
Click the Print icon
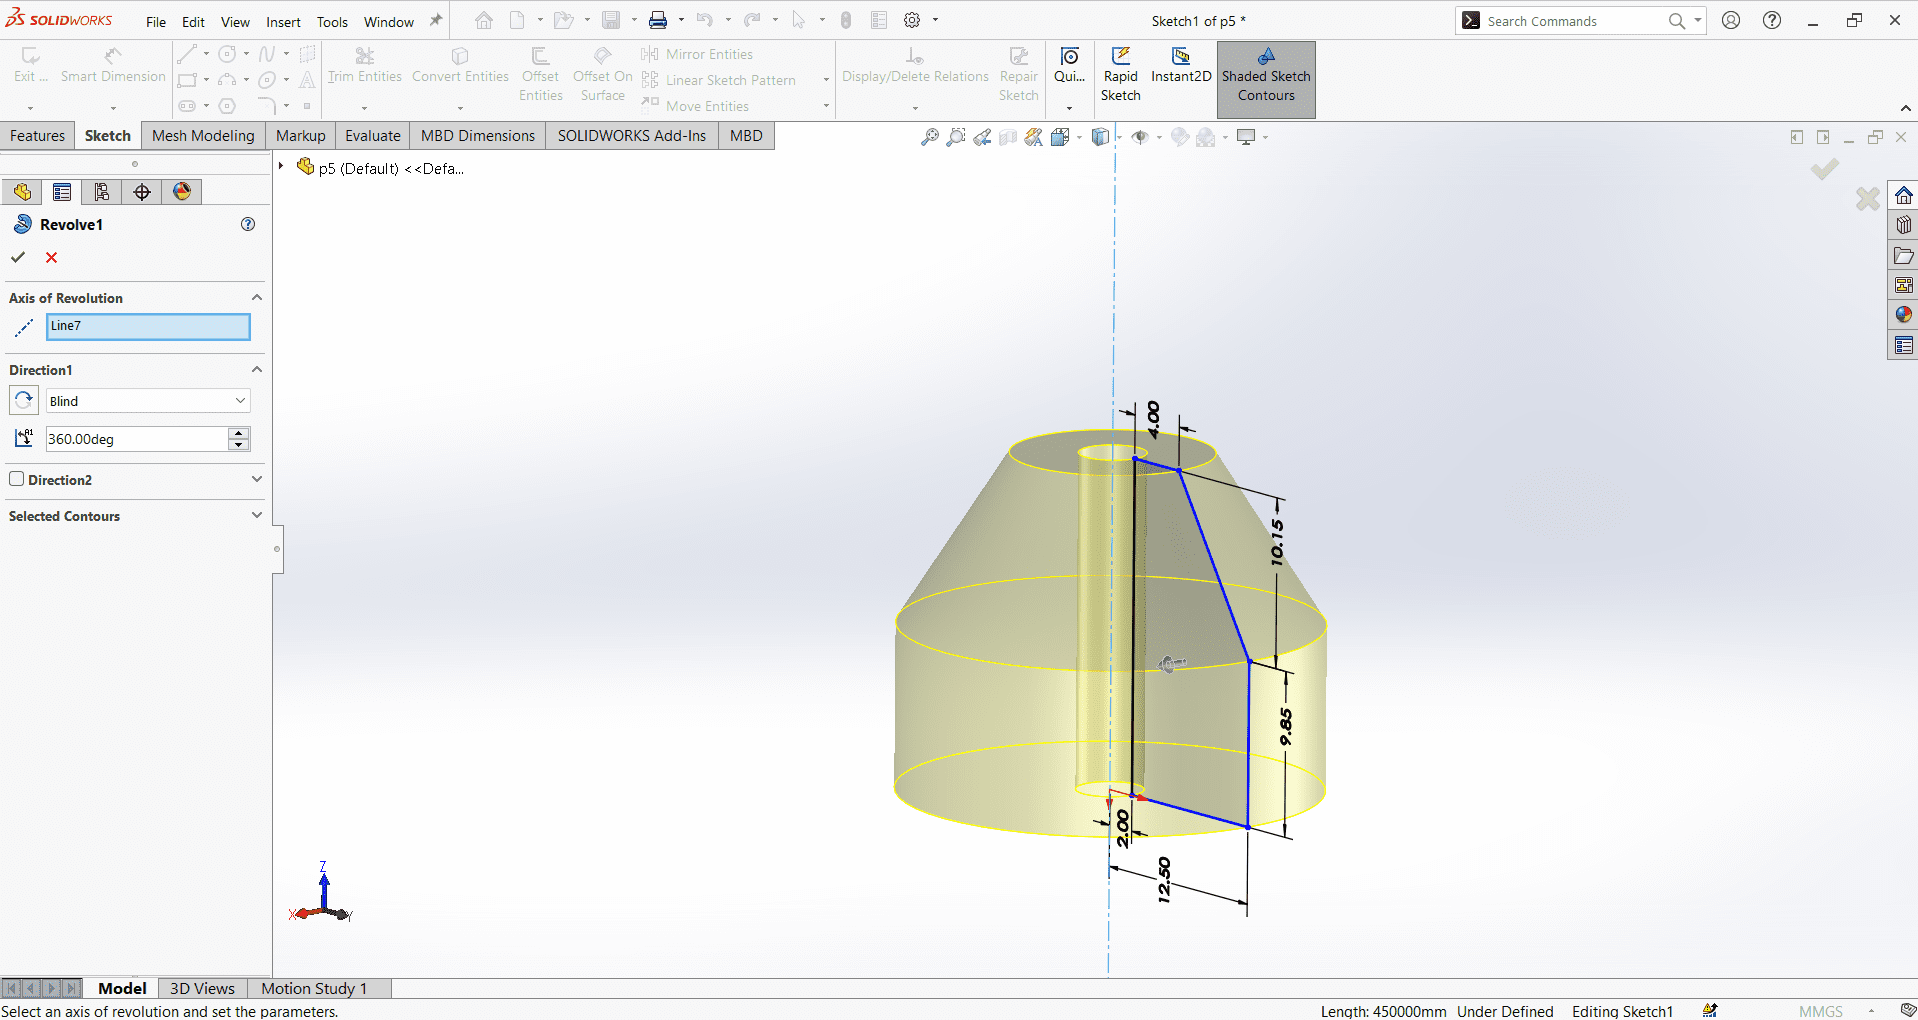pyautogui.click(x=658, y=20)
